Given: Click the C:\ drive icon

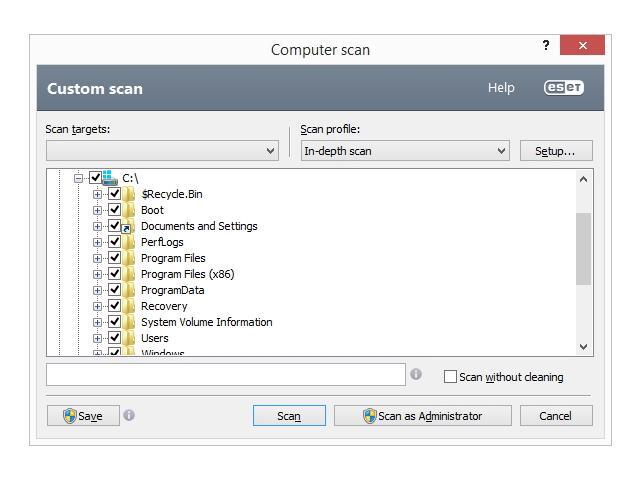Looking at the screenshot, I should click(110, 178).
